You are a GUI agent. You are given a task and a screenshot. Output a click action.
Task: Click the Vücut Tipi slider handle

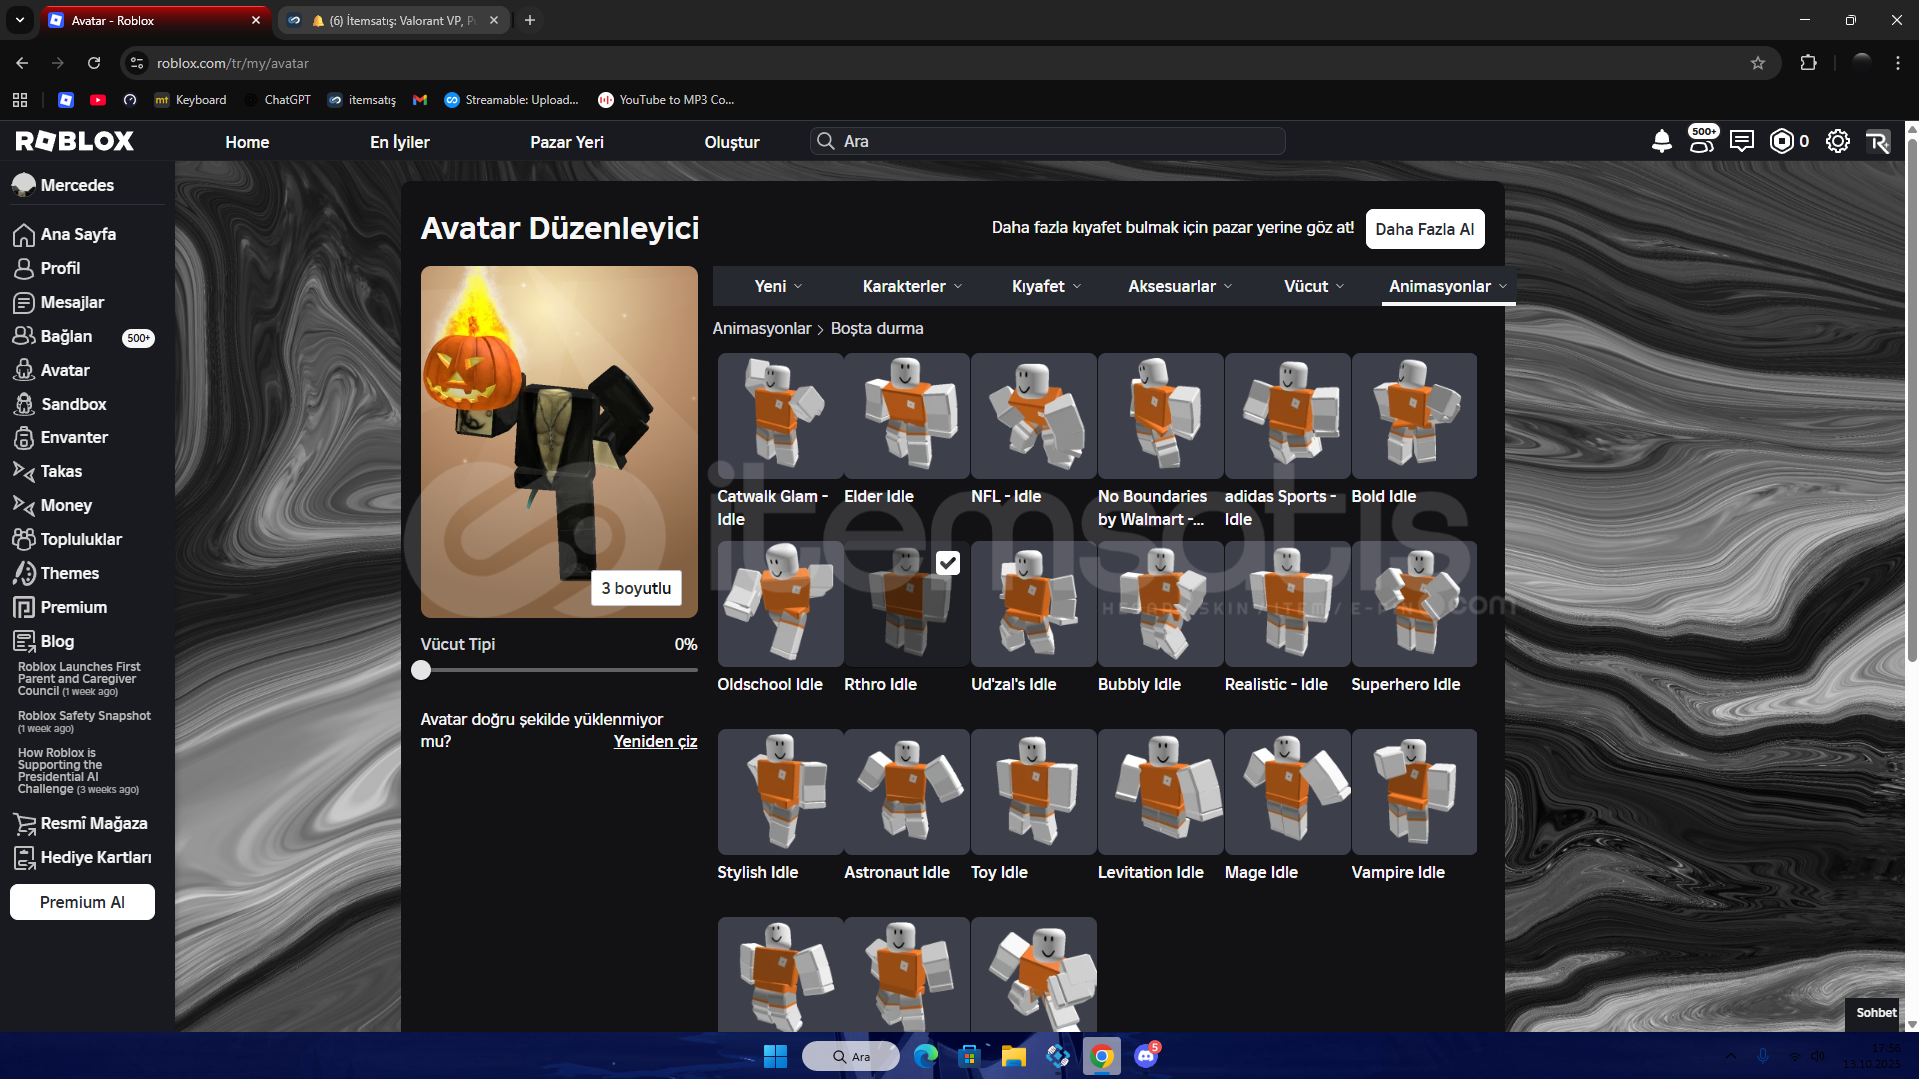click(x=421, y=670)
